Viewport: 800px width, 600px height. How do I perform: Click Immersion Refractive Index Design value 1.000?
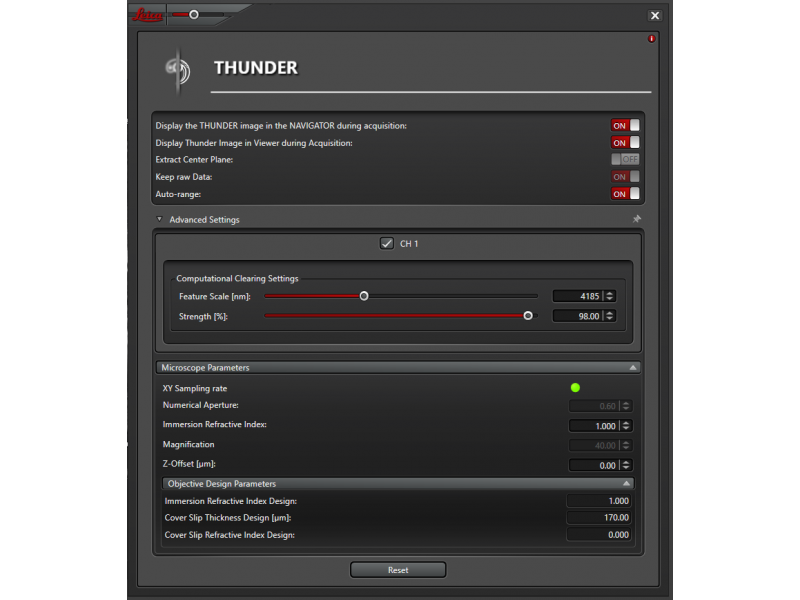pyautogui.click(x=599, y=501)
